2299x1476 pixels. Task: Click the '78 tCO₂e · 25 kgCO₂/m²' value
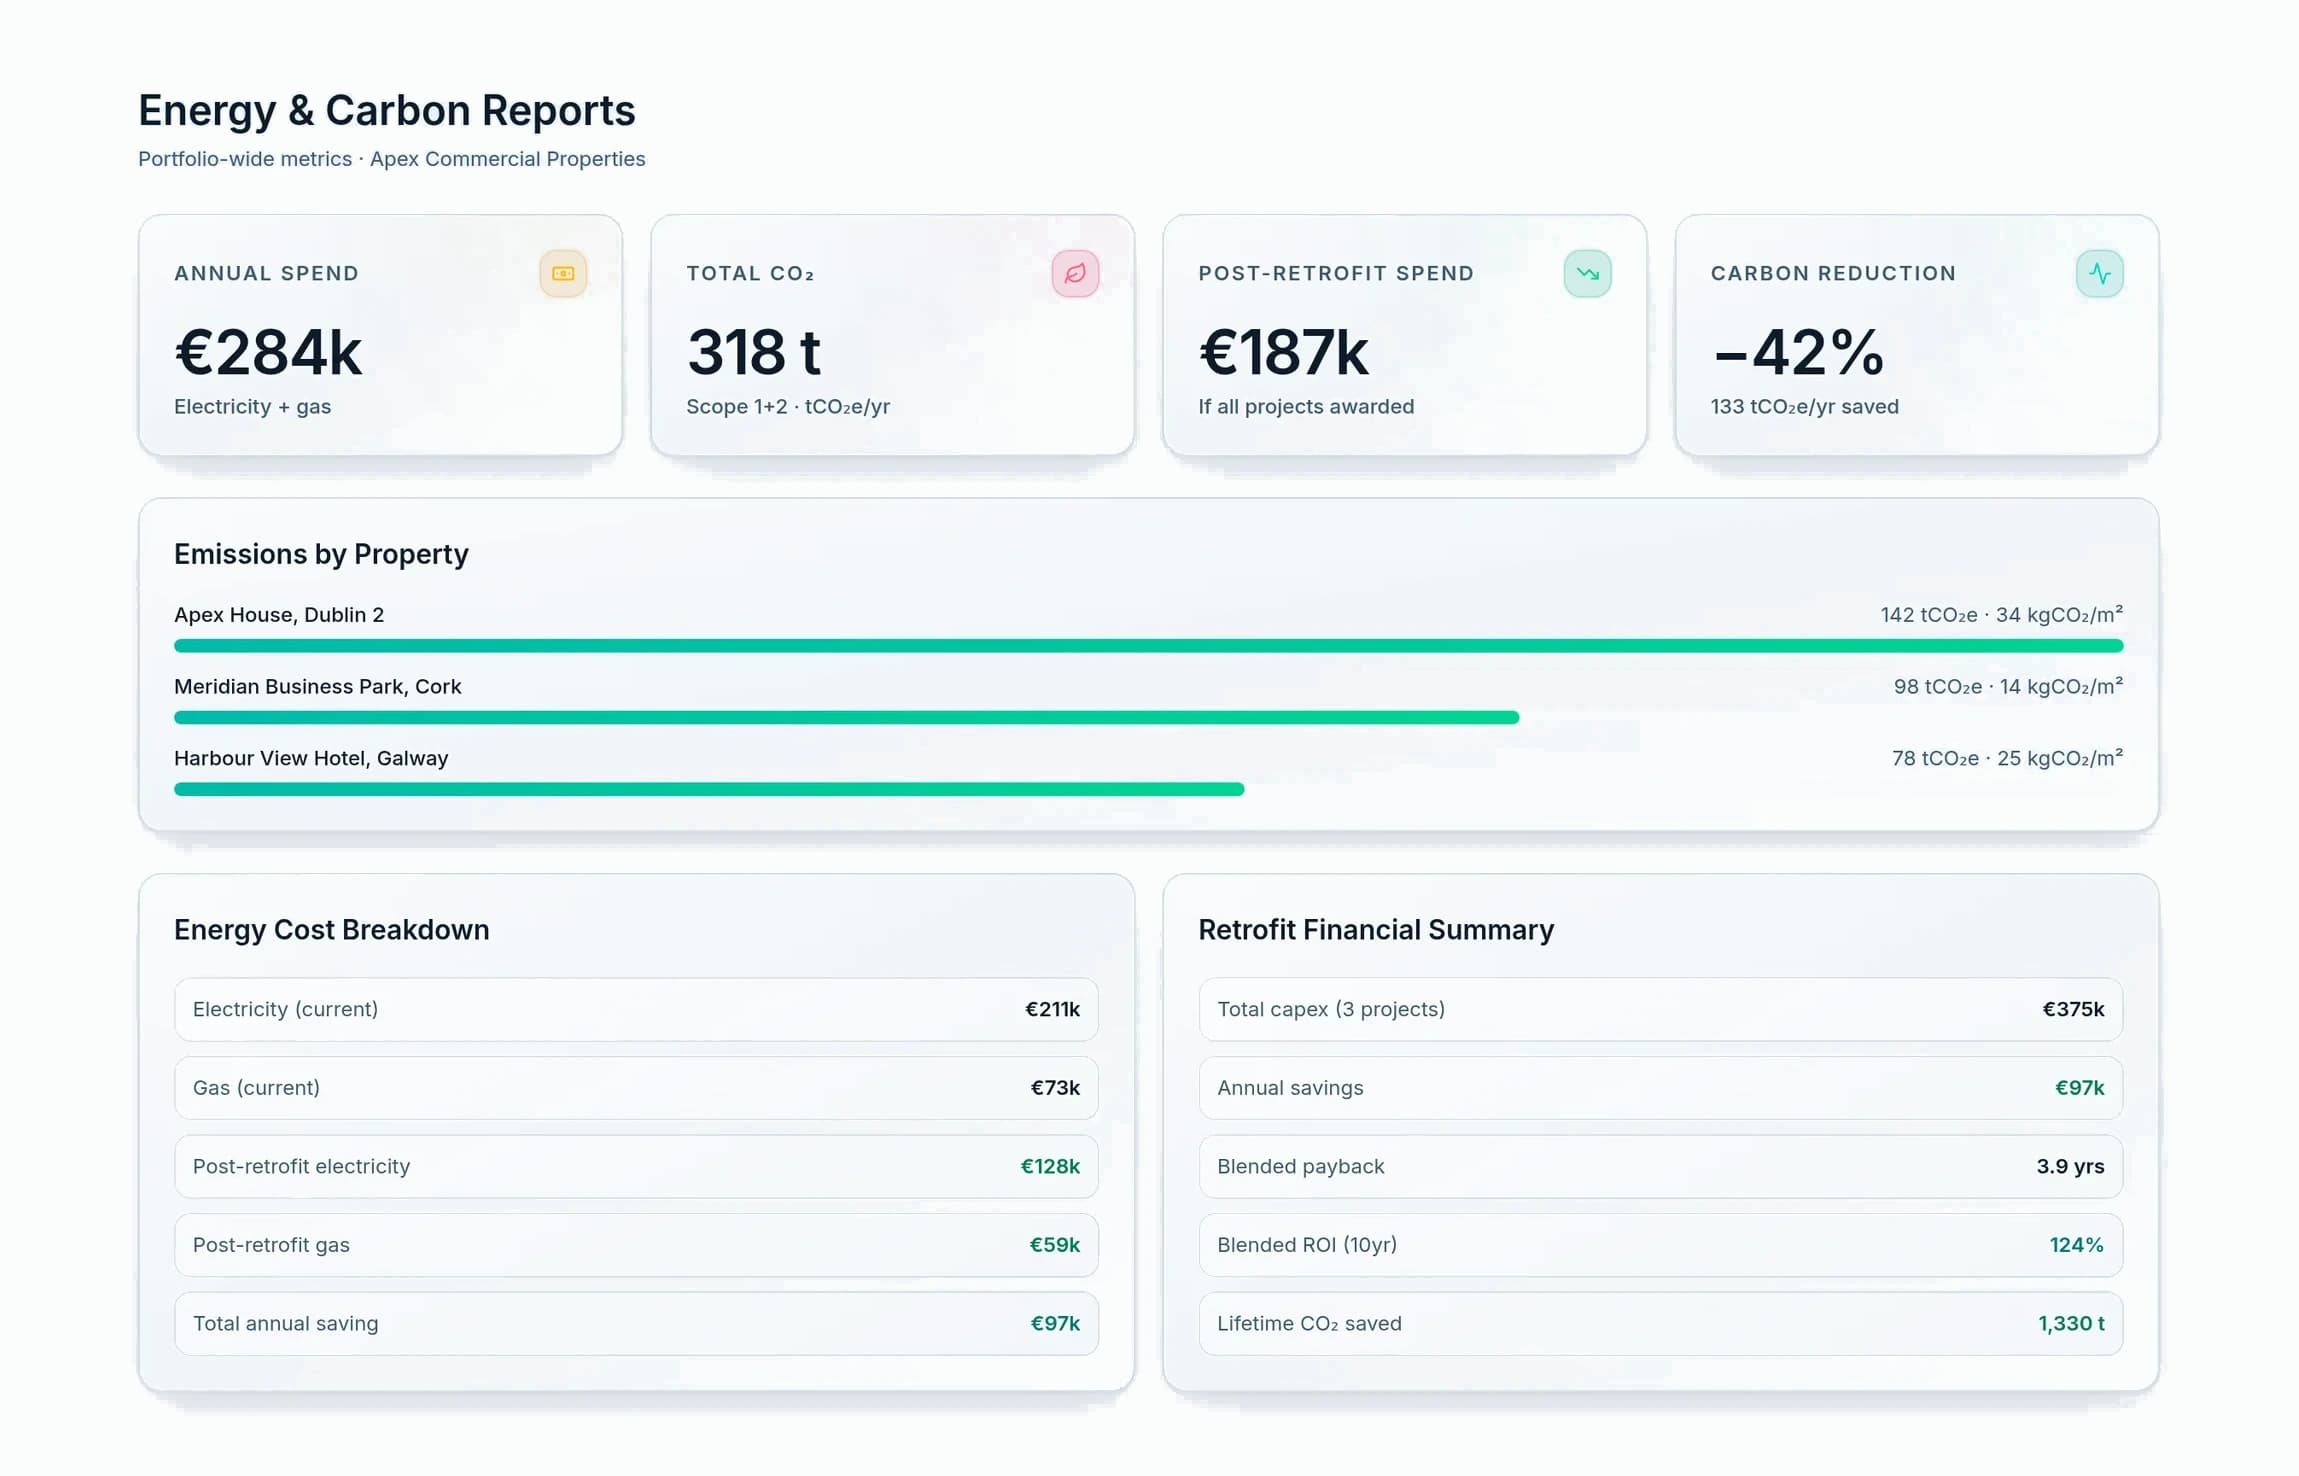[2007, 759]
